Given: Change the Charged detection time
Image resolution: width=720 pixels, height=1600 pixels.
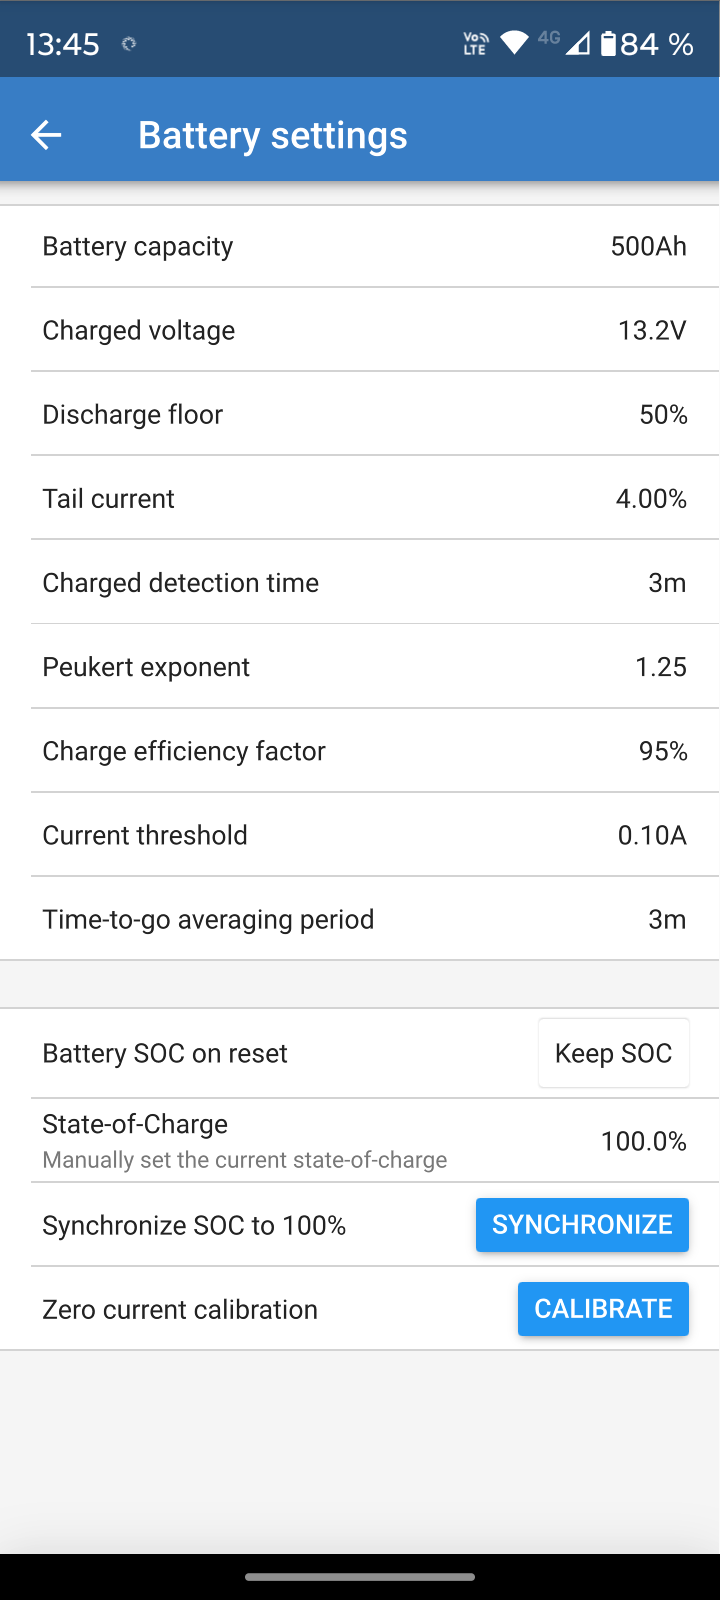Looking at the screenshot, I should pyautogui.click(x=360, y=583).
